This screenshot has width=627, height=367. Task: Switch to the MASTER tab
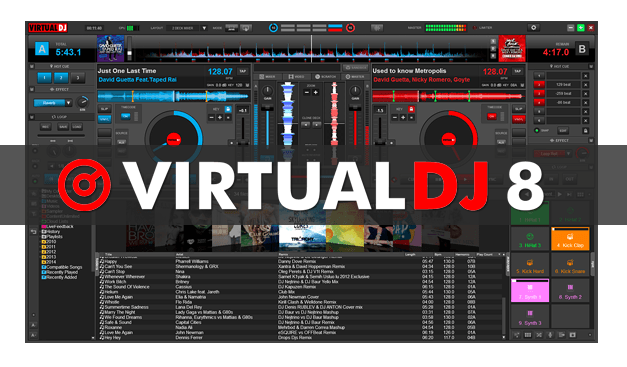pyautogui.click(x=355, y=76)
